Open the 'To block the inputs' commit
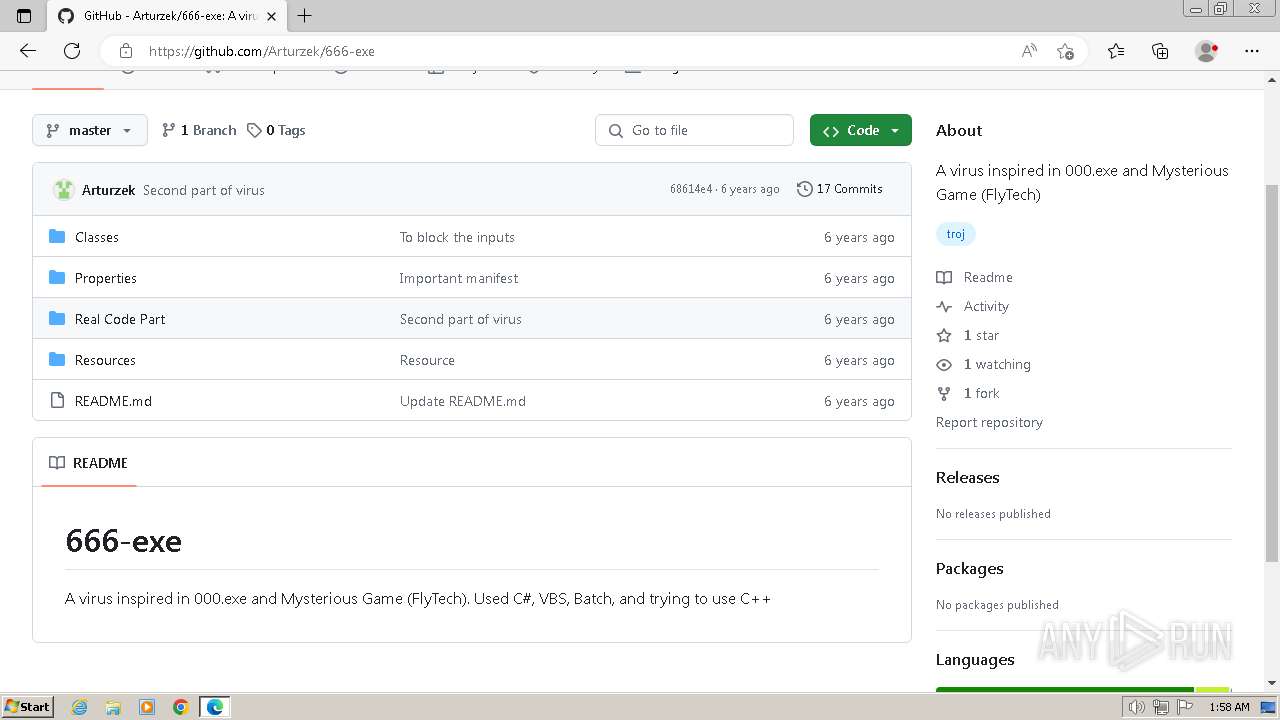Image resolution: width=1280 pixels, height=720 pixels. (x=457, y=237)
